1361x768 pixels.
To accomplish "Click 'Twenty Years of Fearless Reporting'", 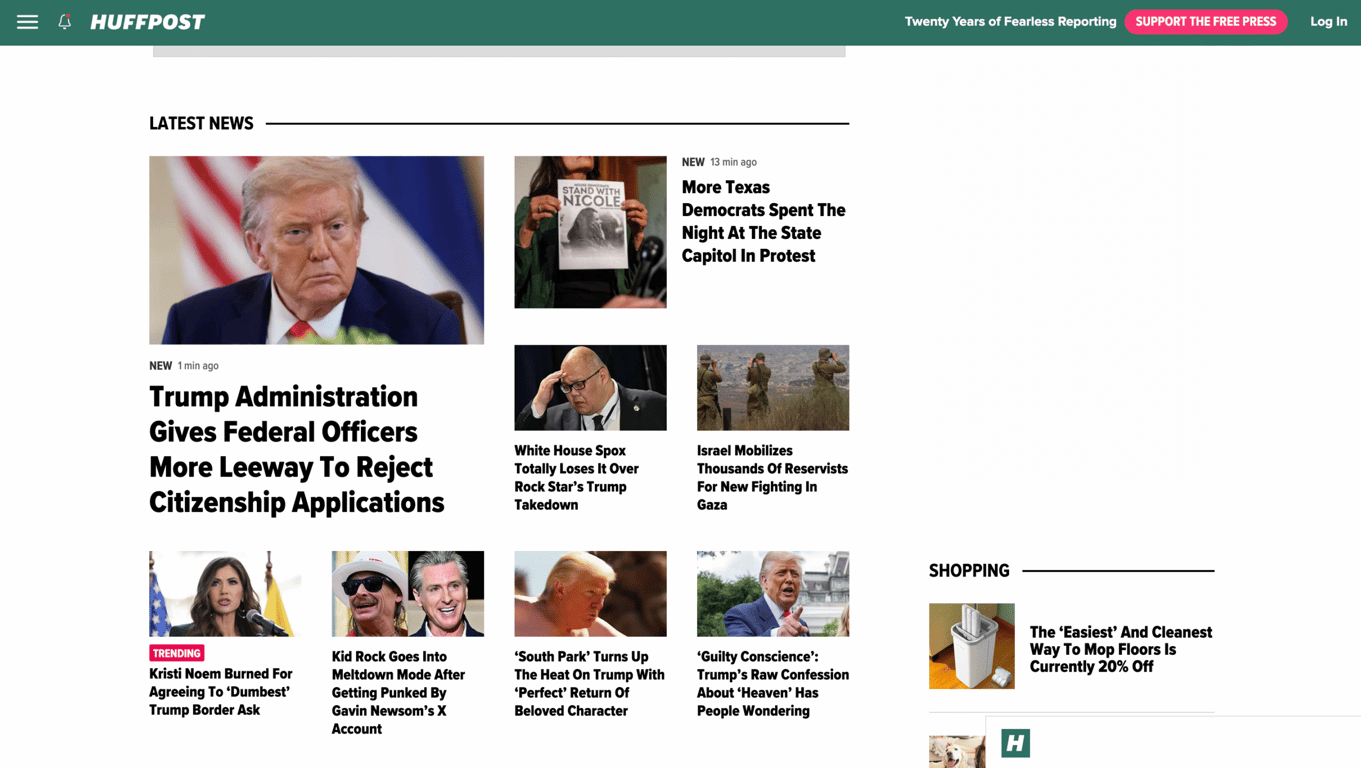I will [1010, 21].
